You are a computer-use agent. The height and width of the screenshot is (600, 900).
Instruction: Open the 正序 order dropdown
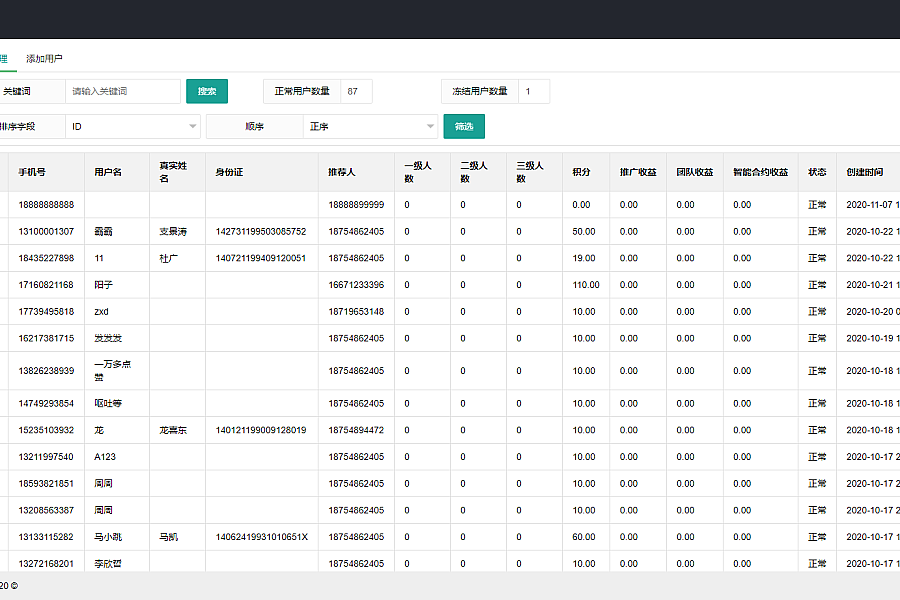tap(370, 126)
